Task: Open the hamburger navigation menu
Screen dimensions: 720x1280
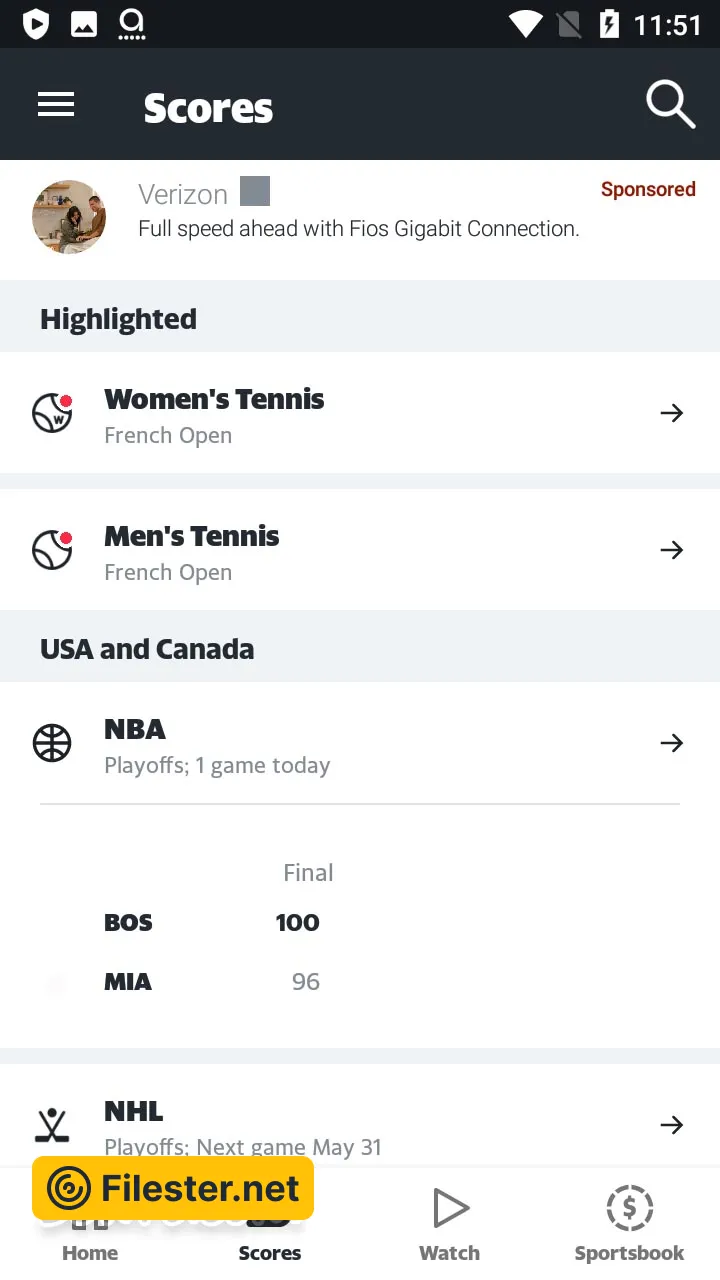Action: point(56,105)
